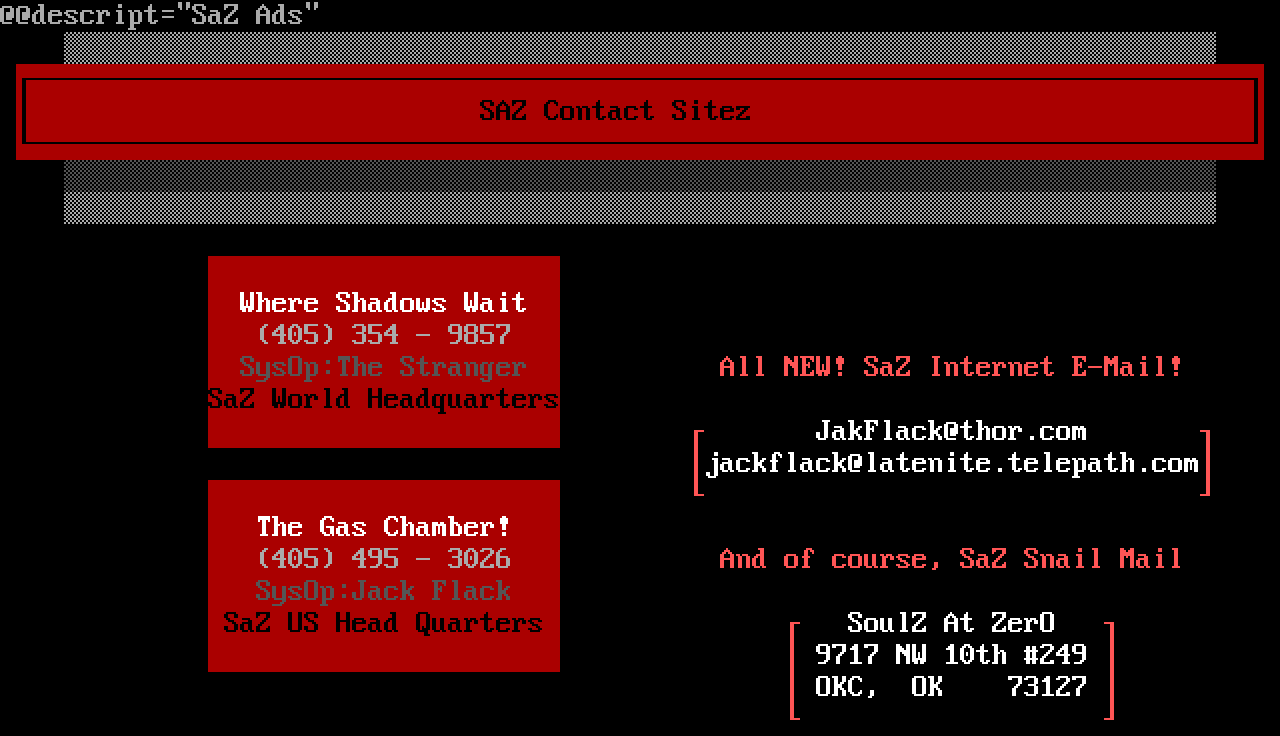Click the SysOp:Jack Flack line
The height and width of the screenshot is (736, 1280).
click(x=383, y=591)
